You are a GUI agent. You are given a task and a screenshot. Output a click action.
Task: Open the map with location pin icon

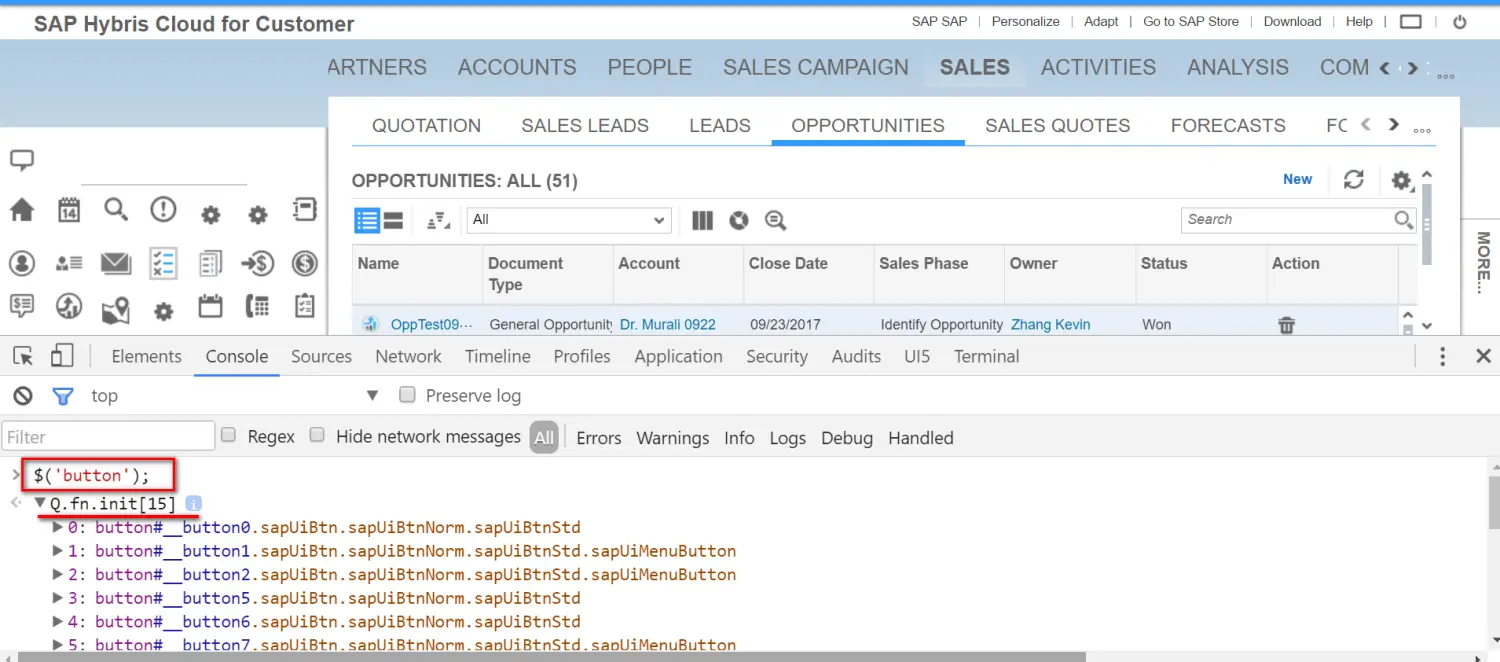(116, 310)
